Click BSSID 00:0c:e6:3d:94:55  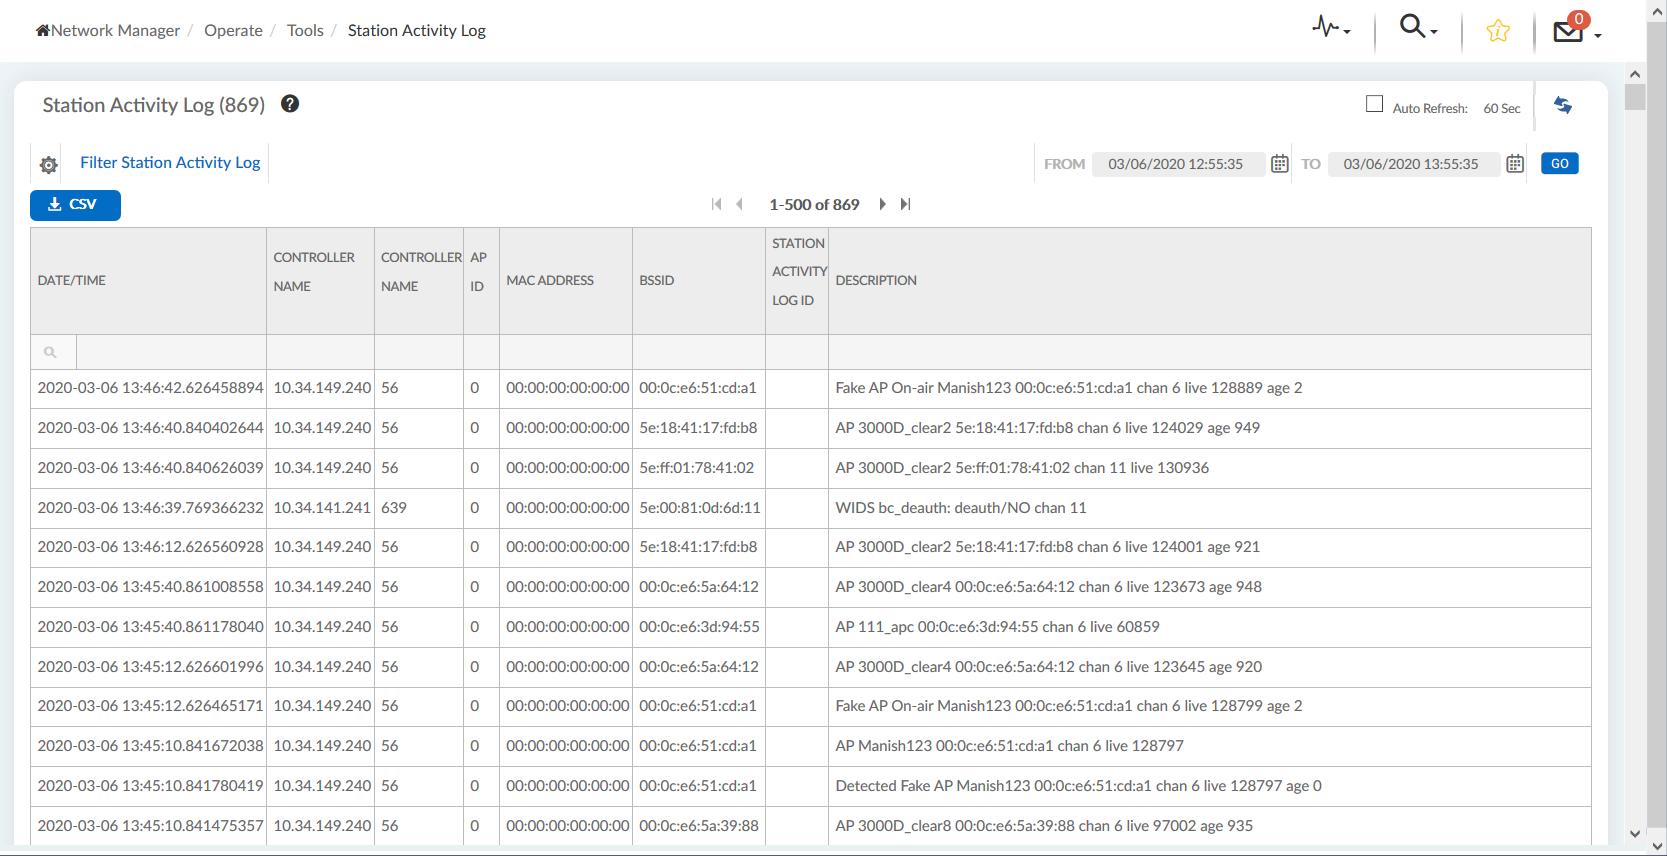point(699,627)
